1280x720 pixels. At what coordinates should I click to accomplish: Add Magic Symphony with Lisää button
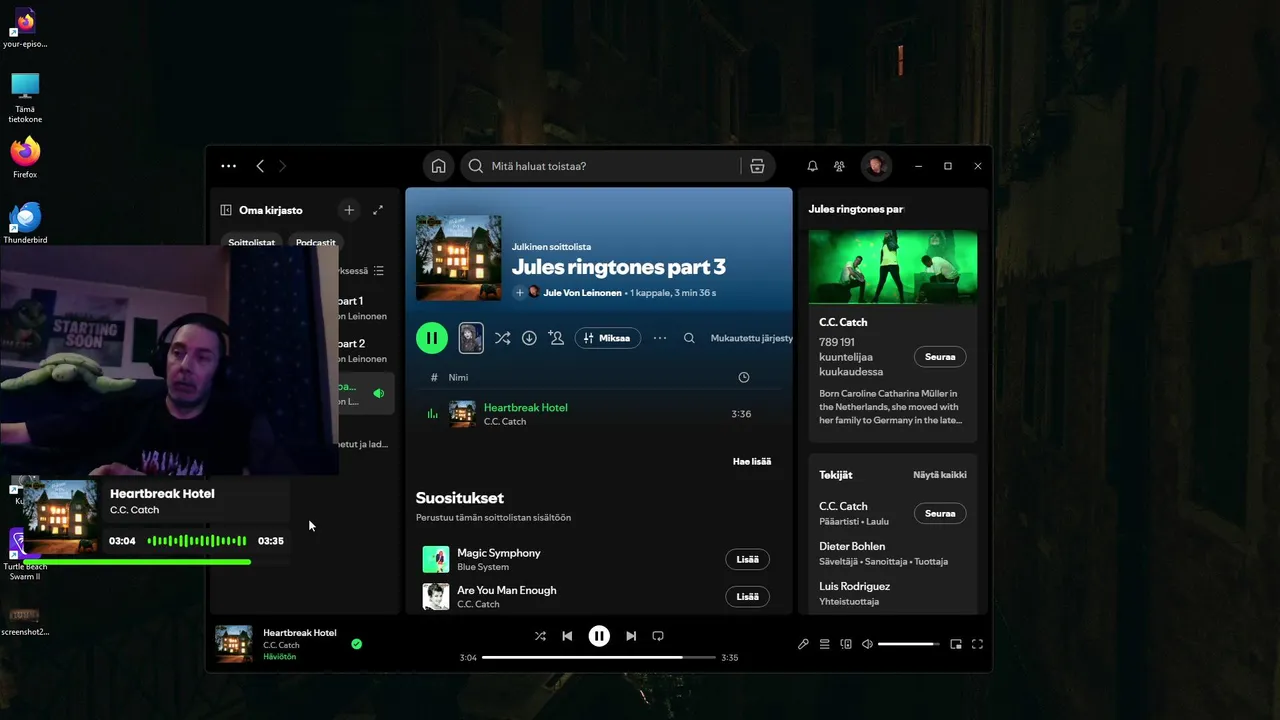click(747, 559)
